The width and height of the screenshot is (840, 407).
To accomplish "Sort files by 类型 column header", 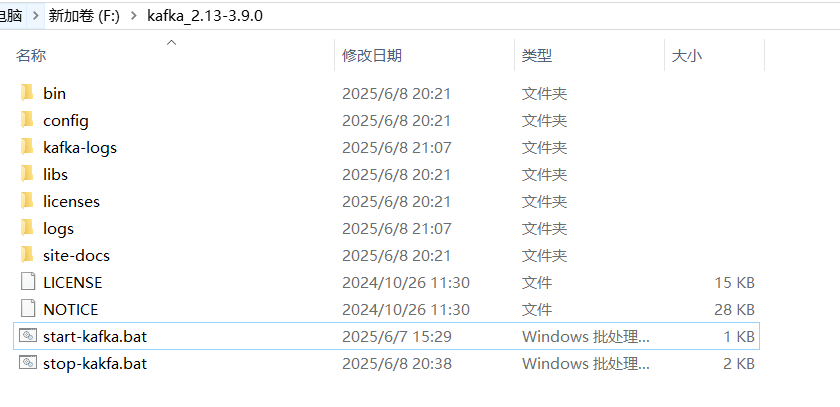I will (x=537, y=56).
